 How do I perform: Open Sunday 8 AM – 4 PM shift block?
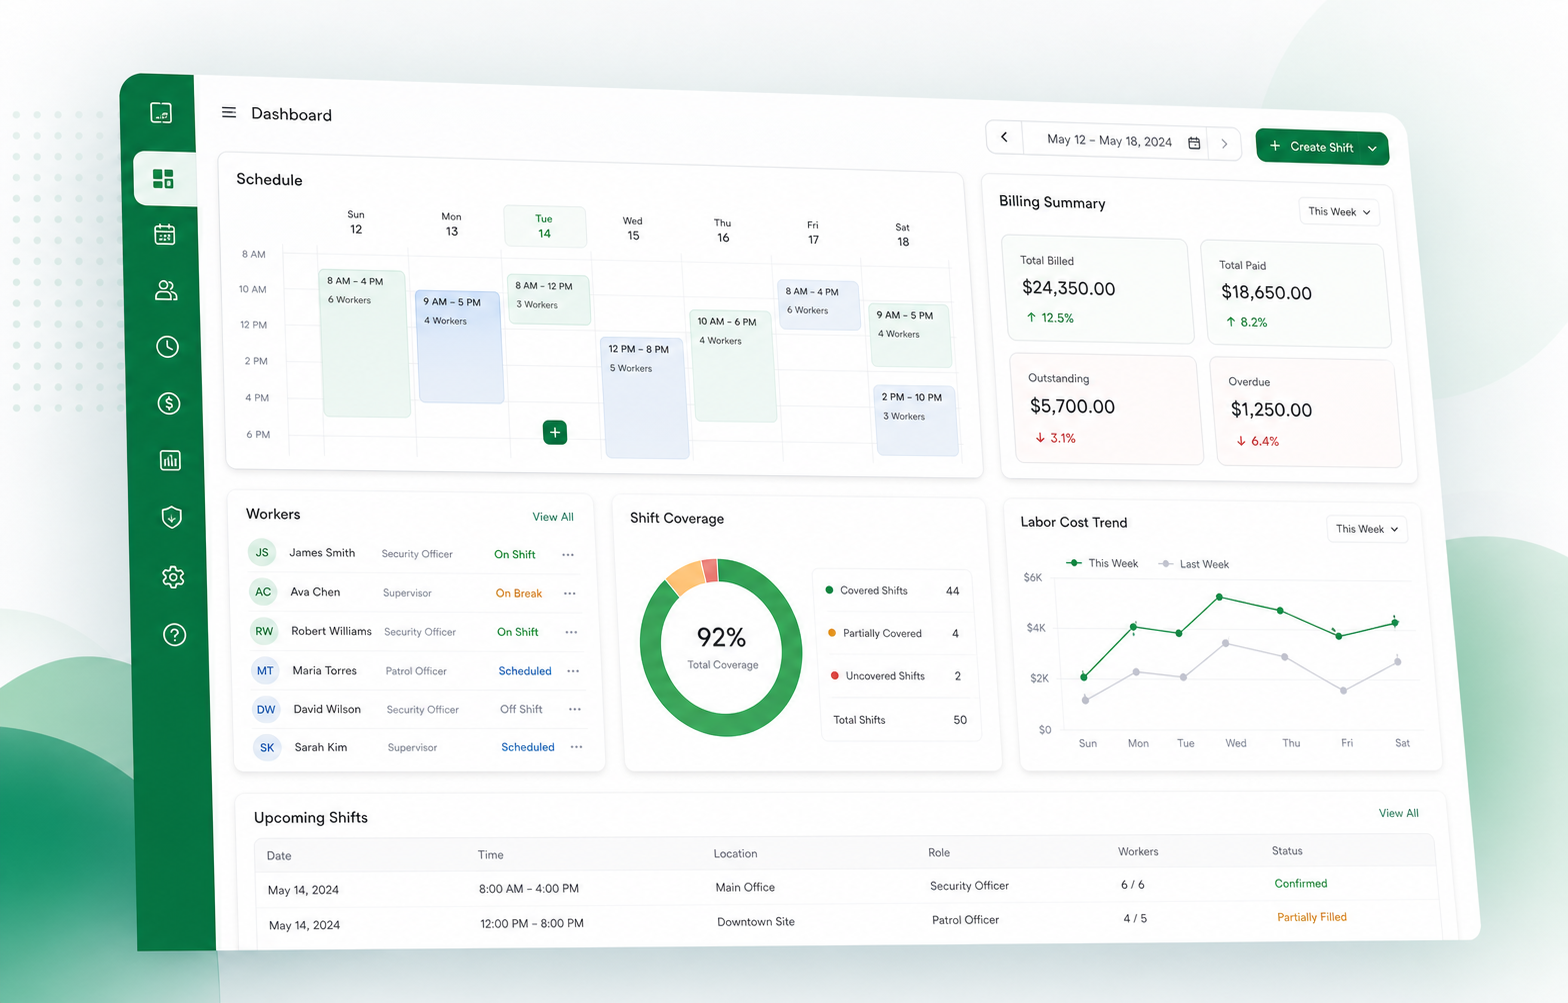[364, 343]
